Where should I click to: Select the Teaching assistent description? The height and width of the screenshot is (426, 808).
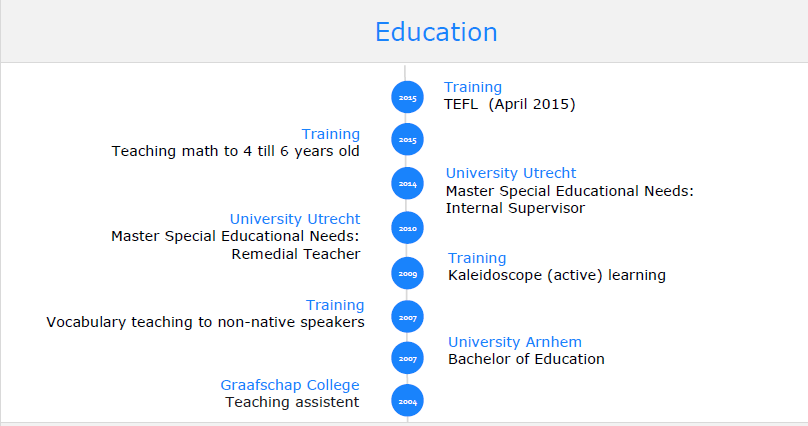pyautogui.click(x=292, y=402)
